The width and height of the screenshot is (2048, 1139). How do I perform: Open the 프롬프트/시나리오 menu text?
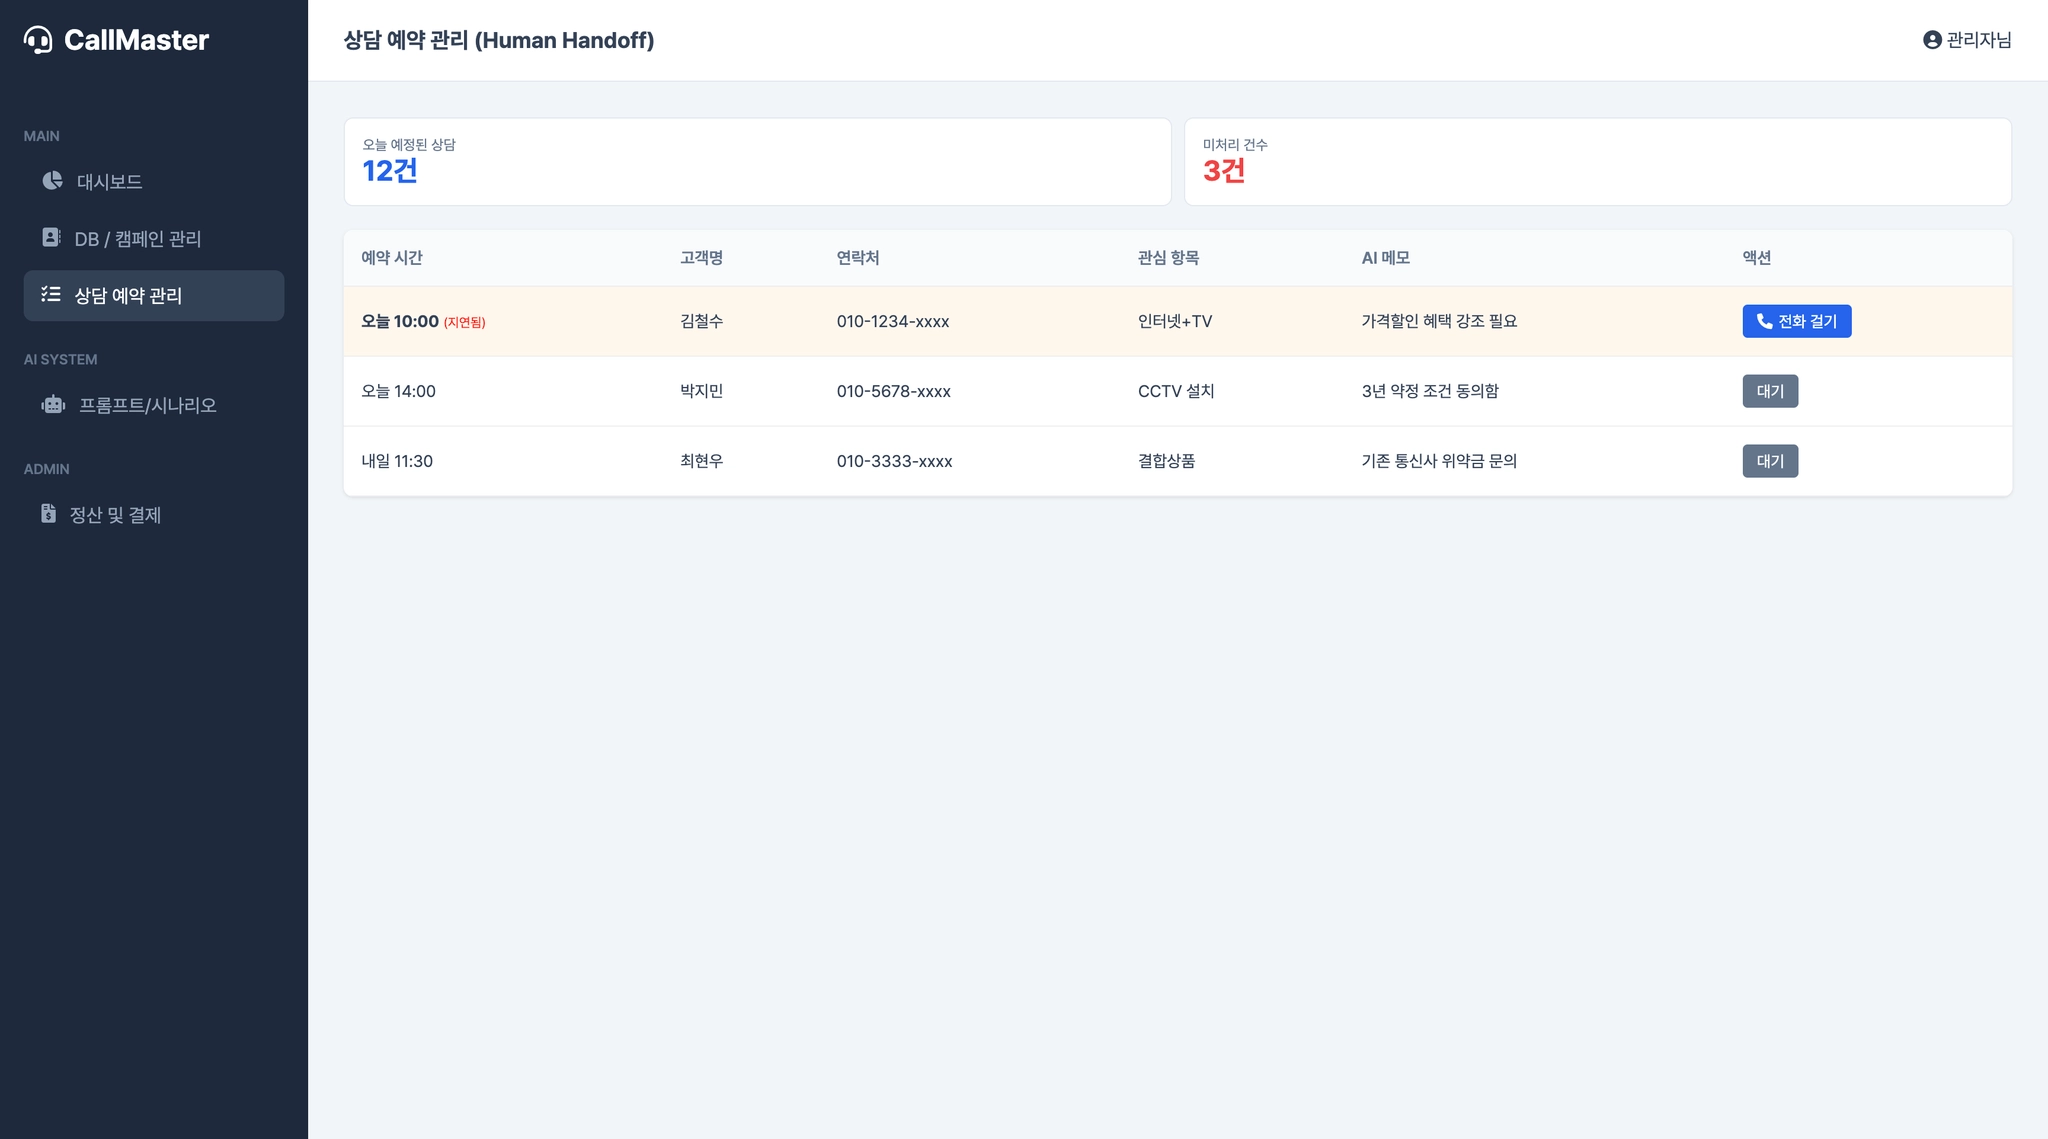148,405
